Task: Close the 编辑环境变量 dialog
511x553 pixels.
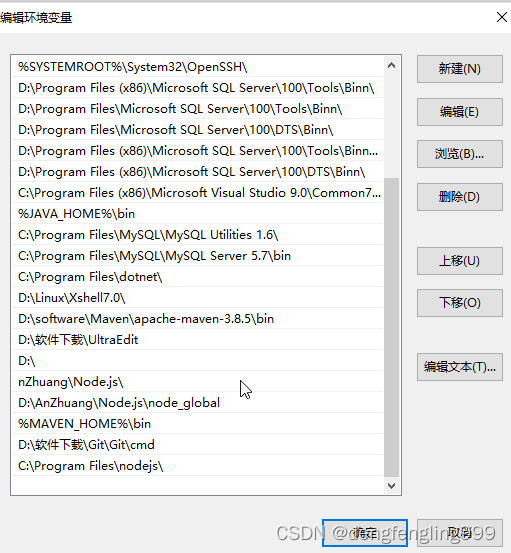Action: 501,17
